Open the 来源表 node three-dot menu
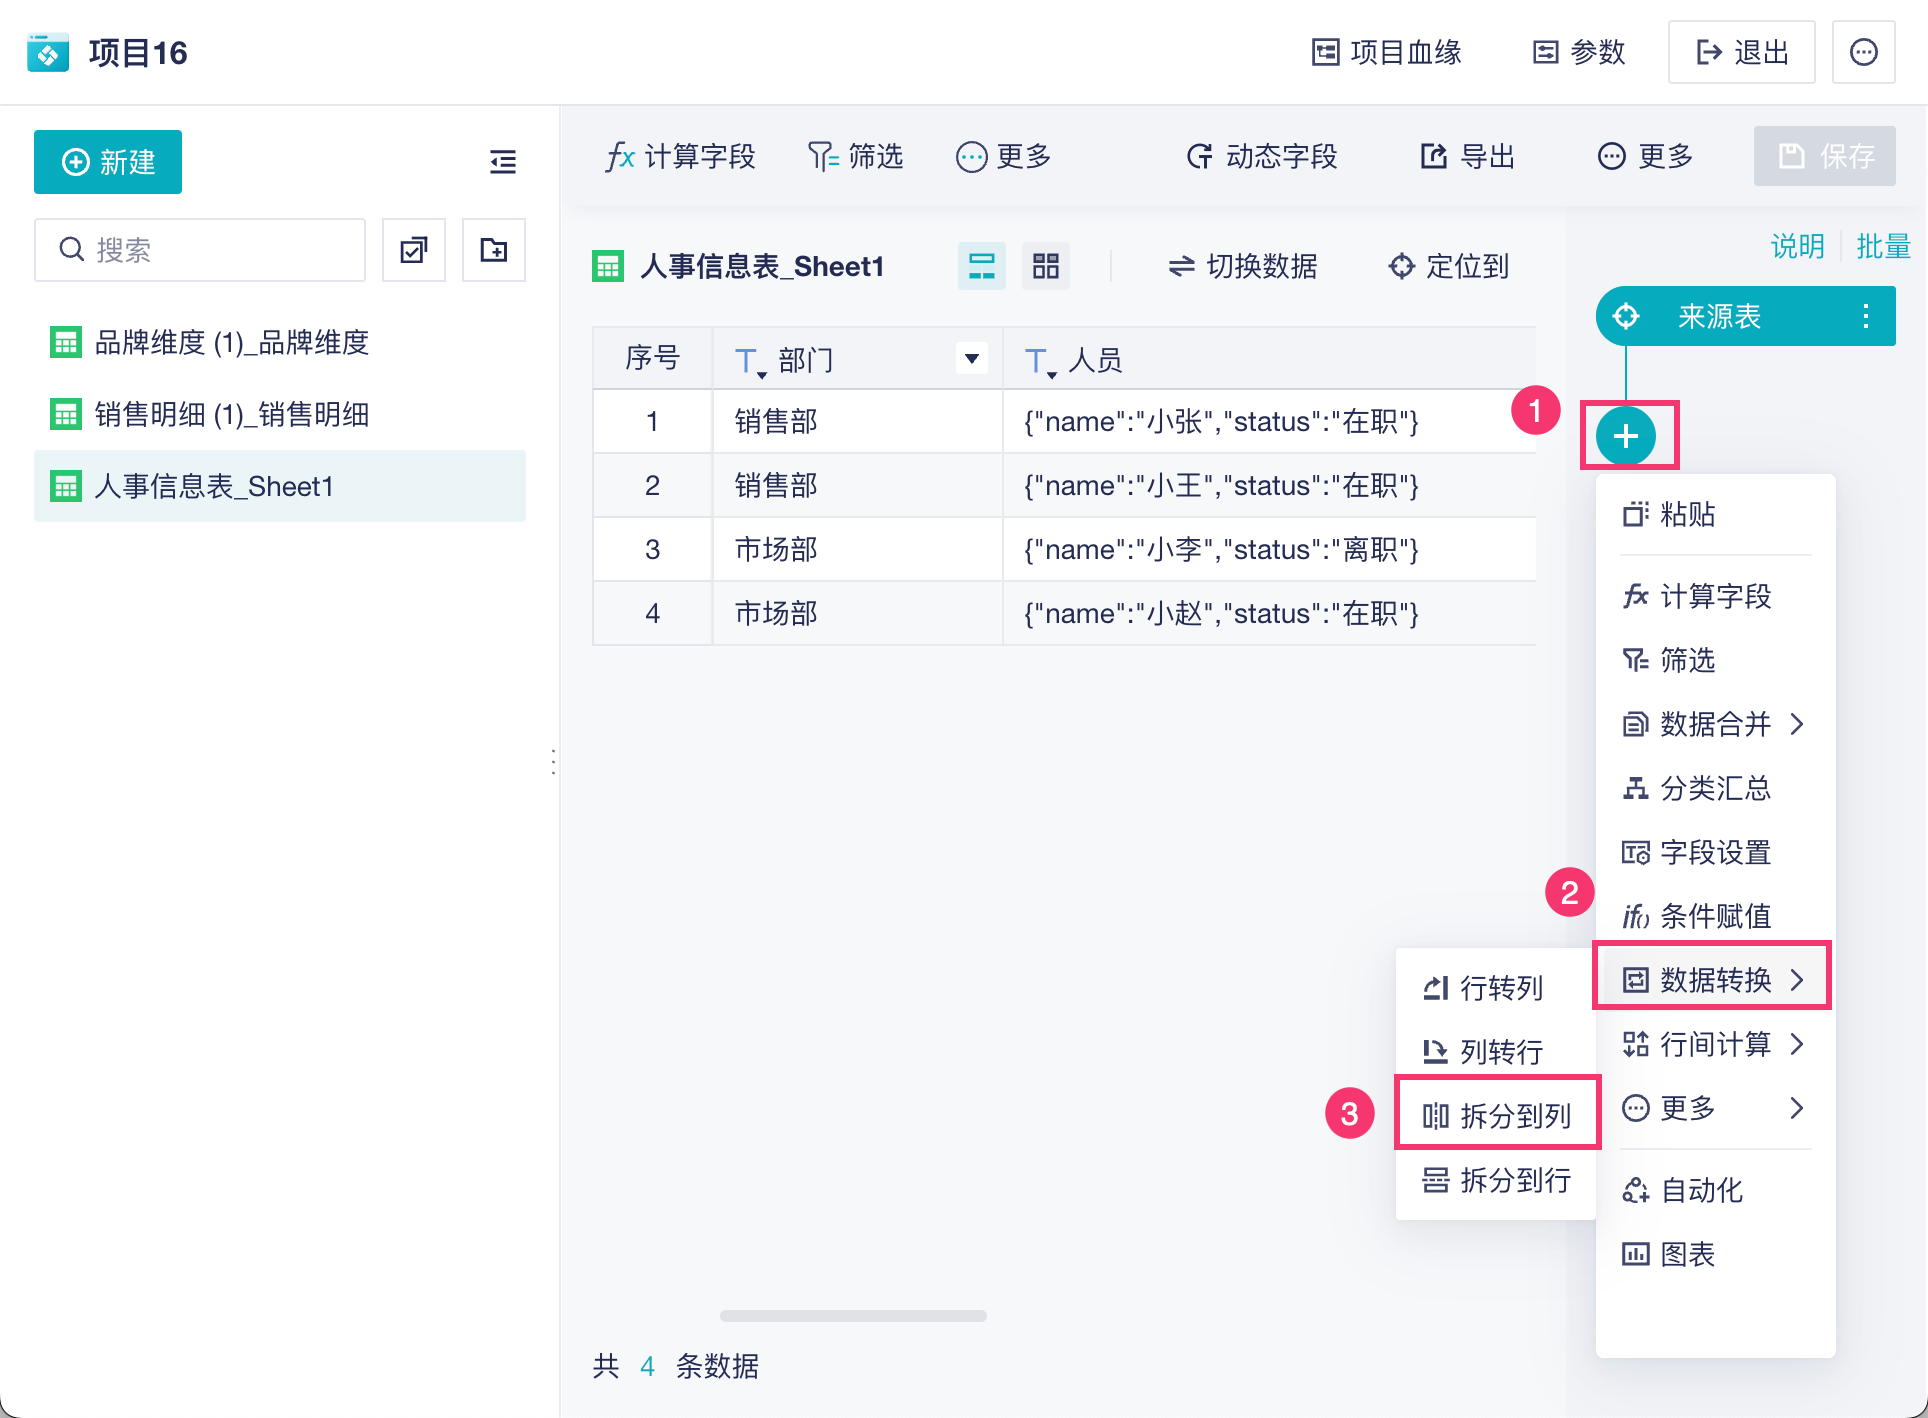Image resolution: width=1928 pixels, height=1418 pixels. [1865, 317]
